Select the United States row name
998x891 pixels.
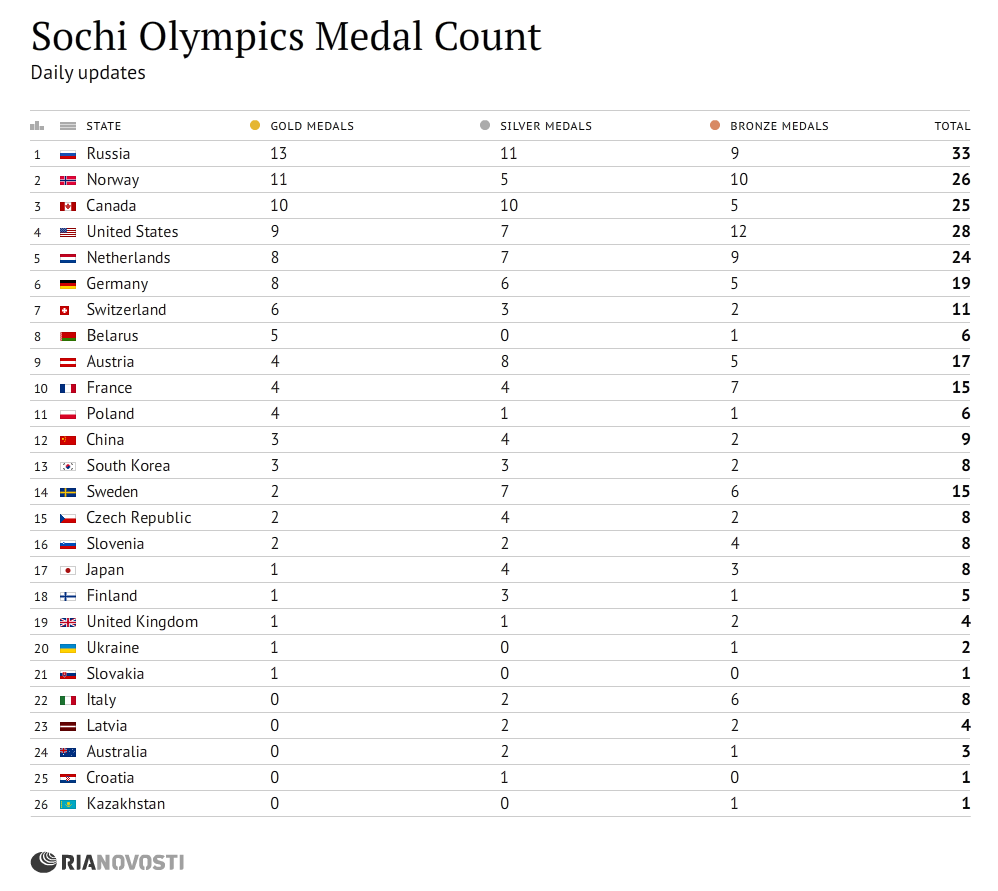(132, 232)
